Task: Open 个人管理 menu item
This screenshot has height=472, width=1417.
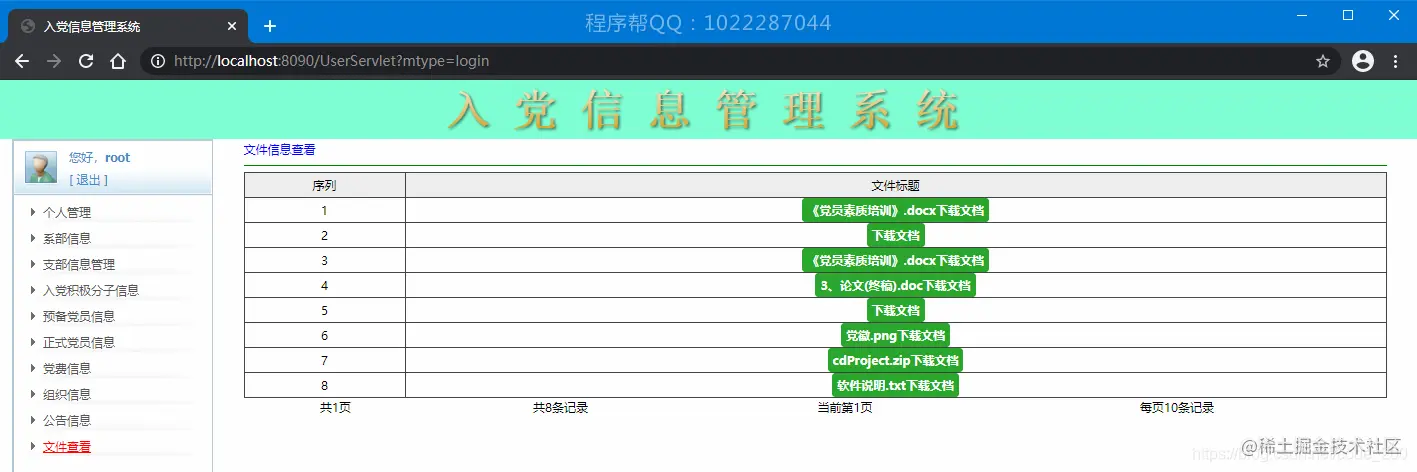Action: click(x=67, y=212)
